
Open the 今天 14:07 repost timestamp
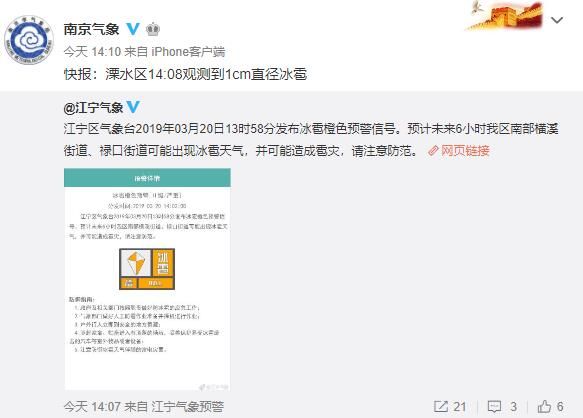pos(92,406)
